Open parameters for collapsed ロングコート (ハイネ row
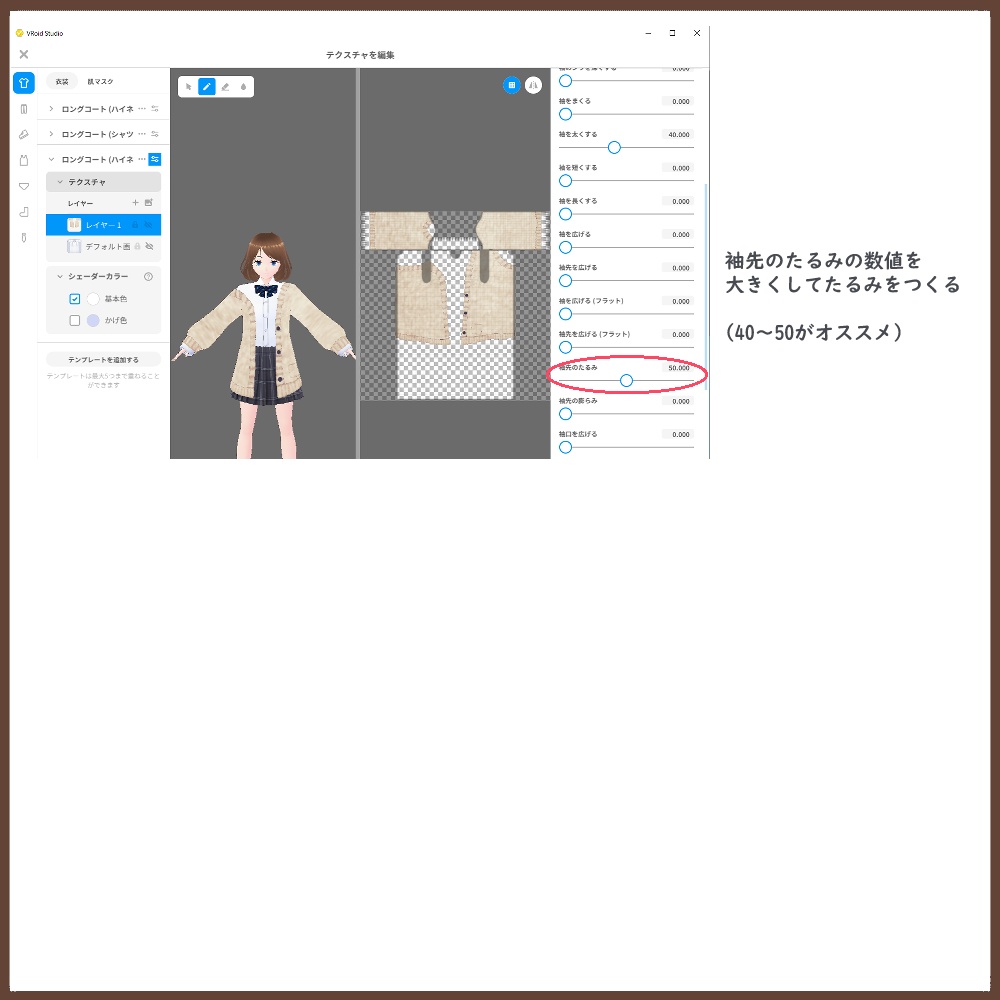 (155, 109)
